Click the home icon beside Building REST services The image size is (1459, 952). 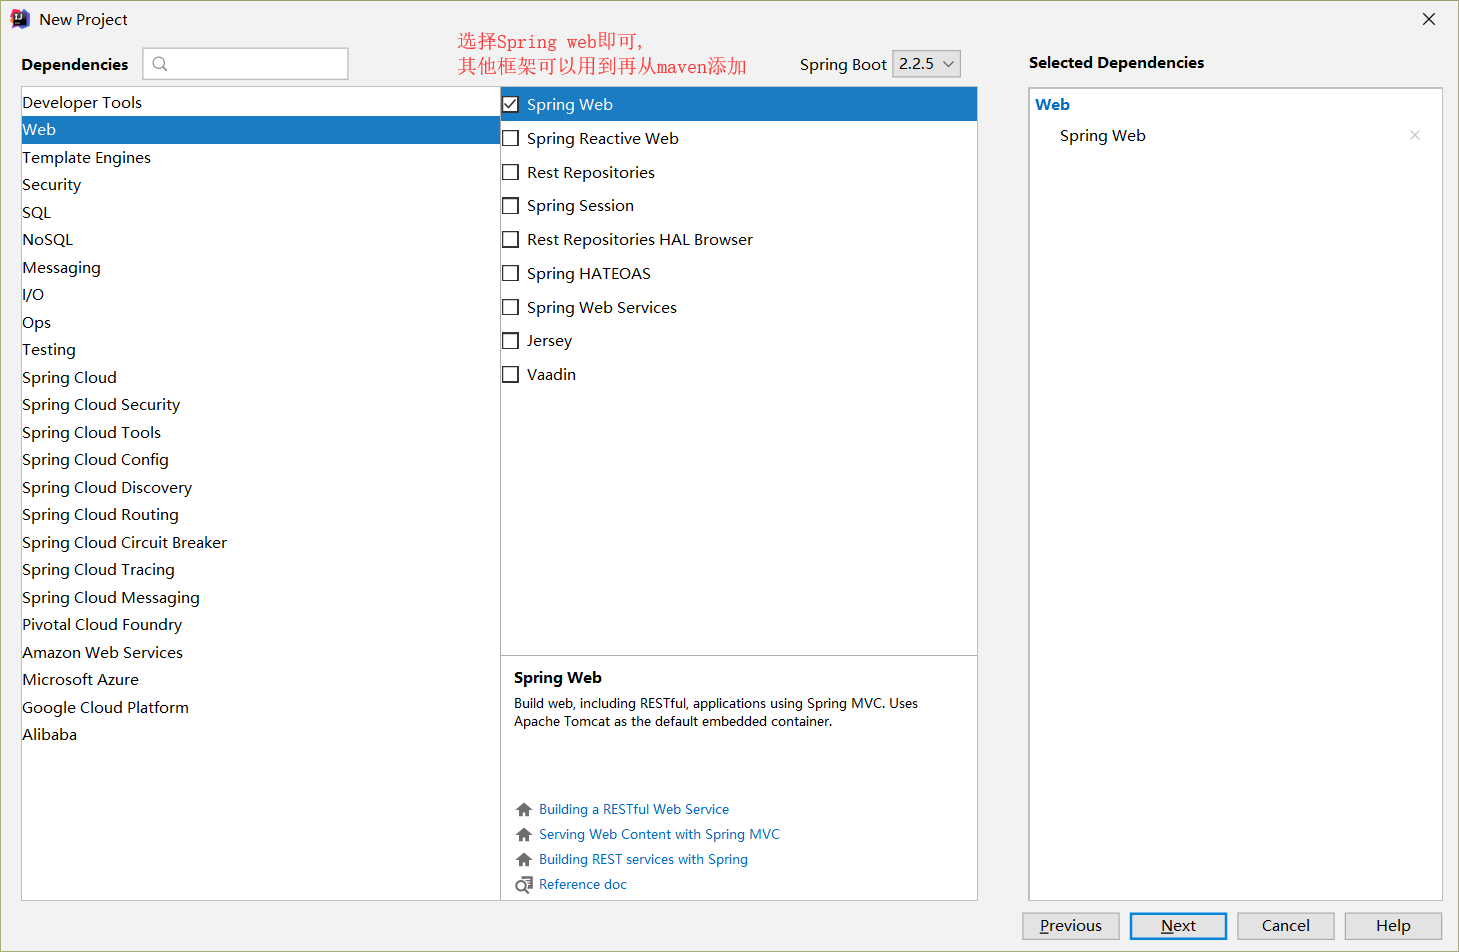pyautogui.click(x=524, y=859)
